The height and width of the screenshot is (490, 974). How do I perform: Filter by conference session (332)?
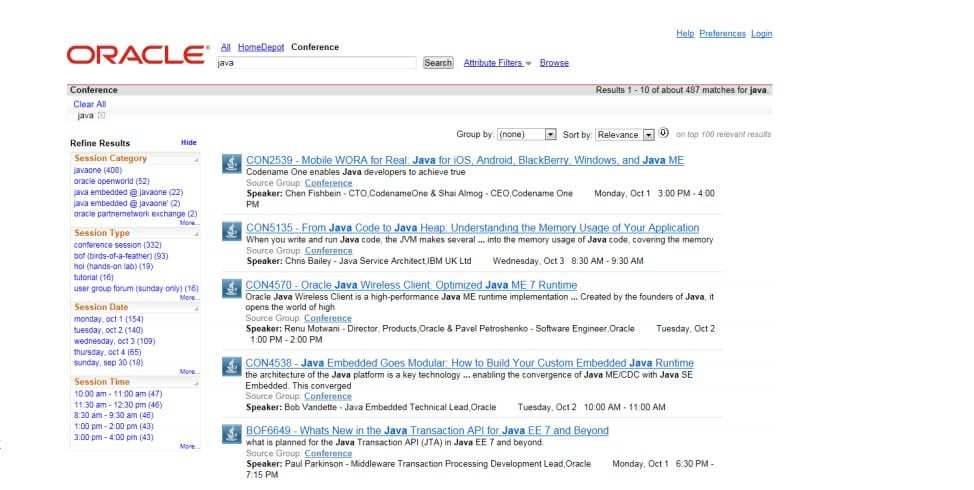tap(117, 245)
